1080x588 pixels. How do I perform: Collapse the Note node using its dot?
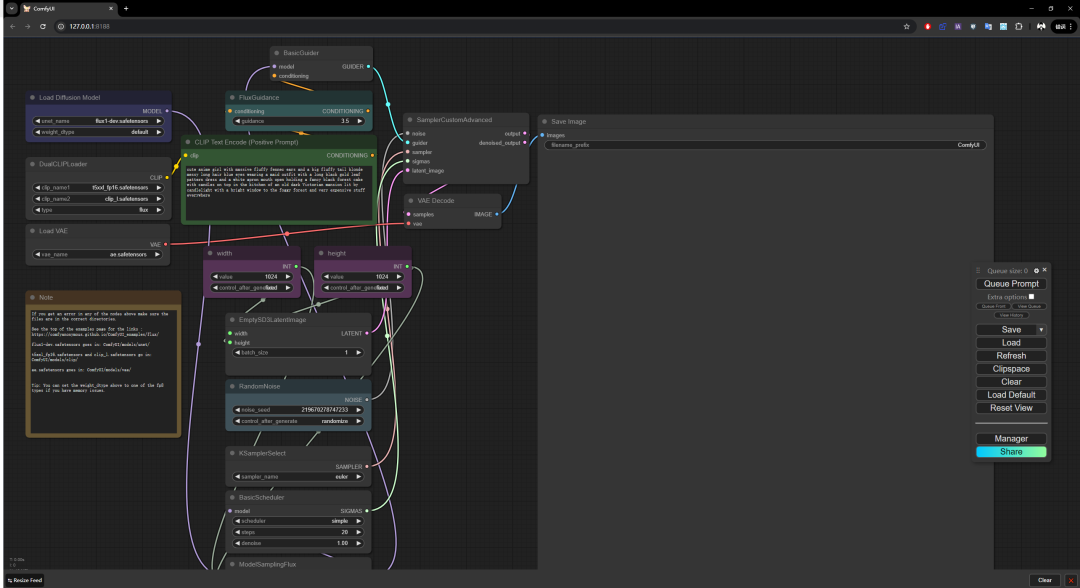click(x=33, y=297)
